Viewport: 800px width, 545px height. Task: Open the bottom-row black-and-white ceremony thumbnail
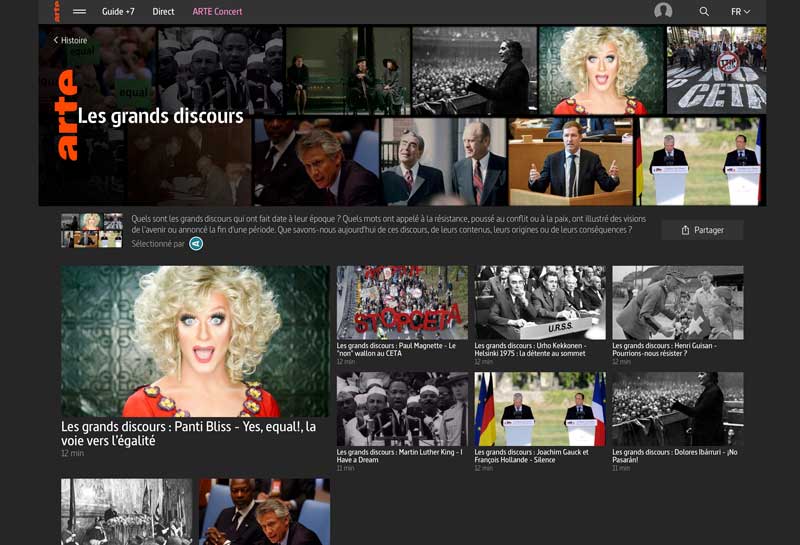(x=127, y=512)
